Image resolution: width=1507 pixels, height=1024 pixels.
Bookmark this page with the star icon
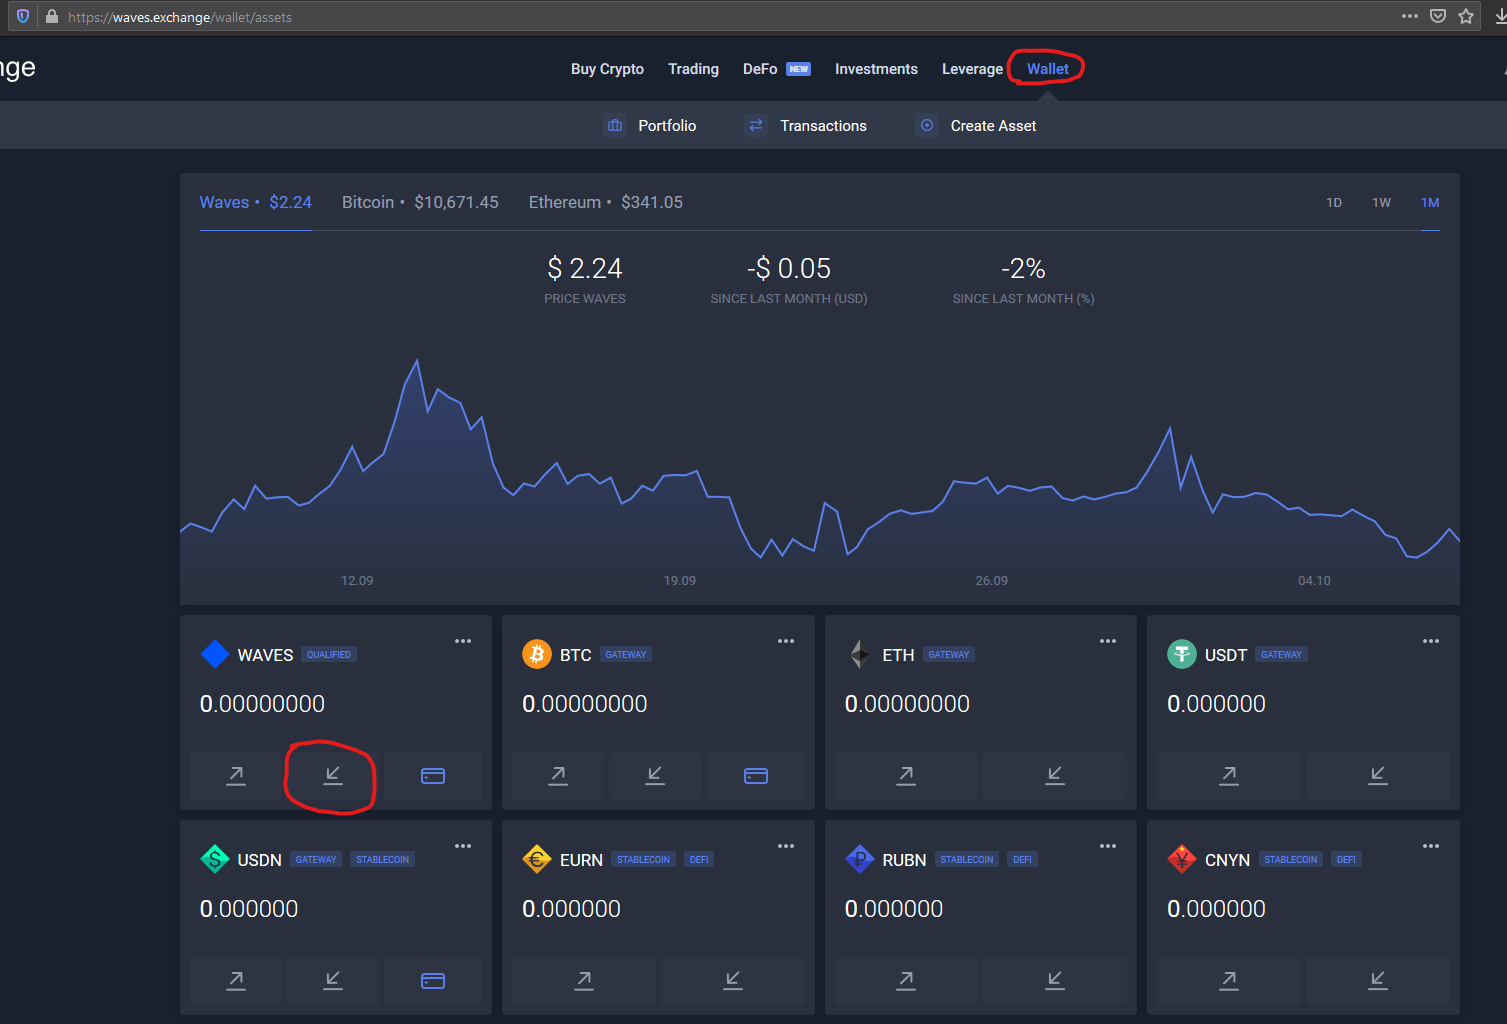[1466, 16]
